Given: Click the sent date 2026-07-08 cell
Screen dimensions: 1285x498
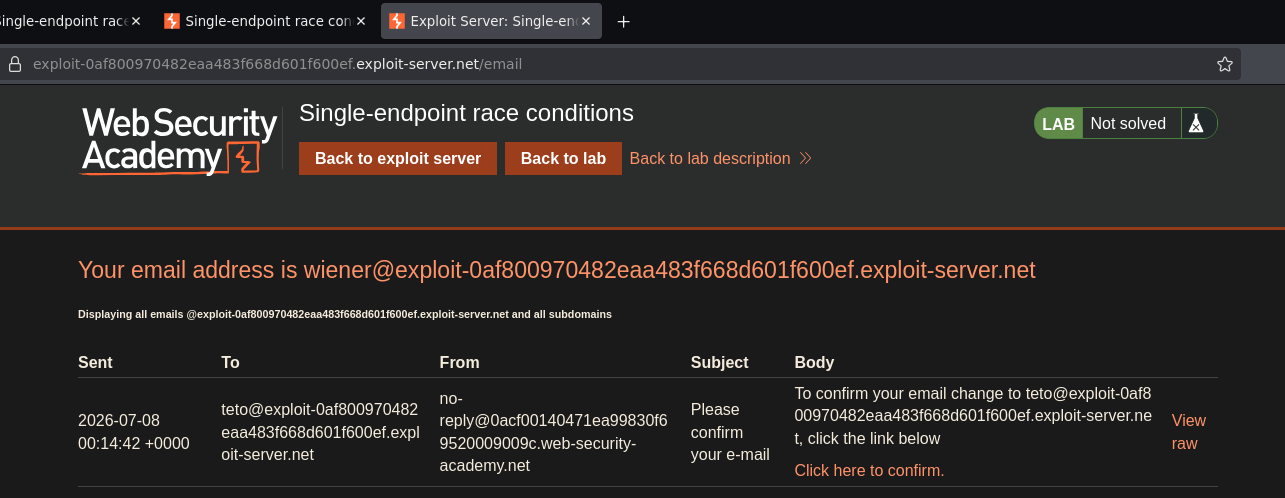Looking at the screenshot, I should click(134, 432).
